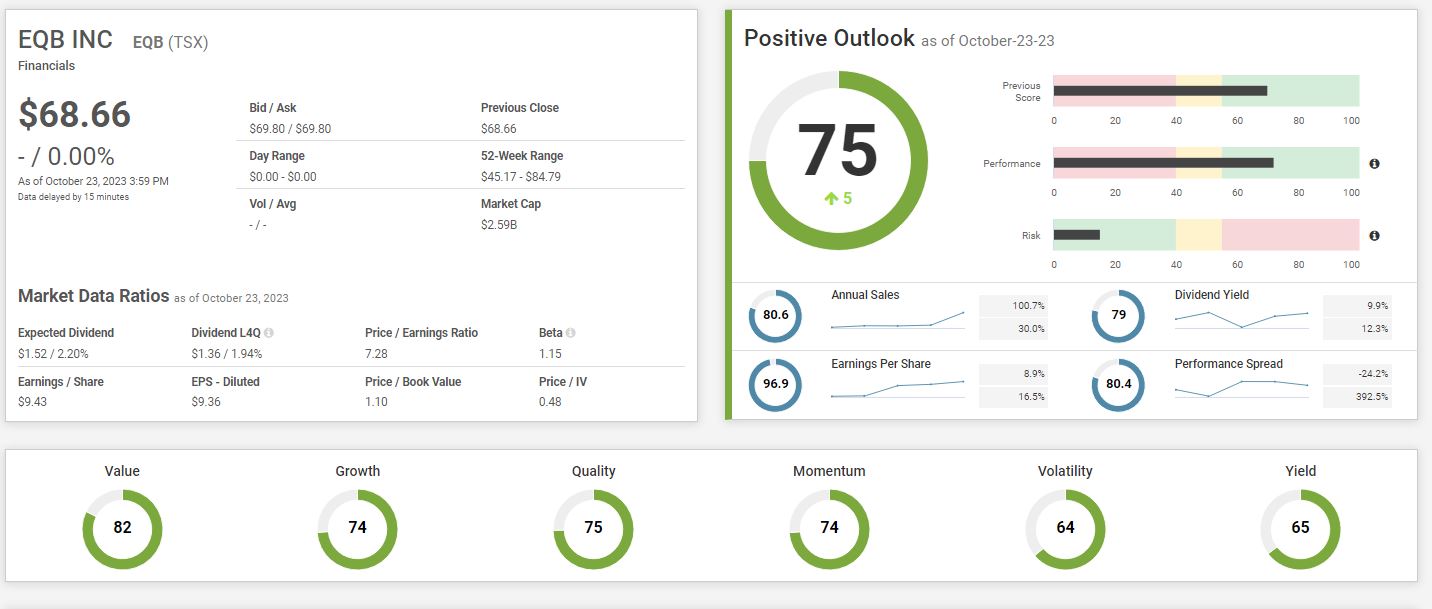Click the Annual Sales sparkline chart
This screenshot has height=609, width=1432.
(897, 320)
